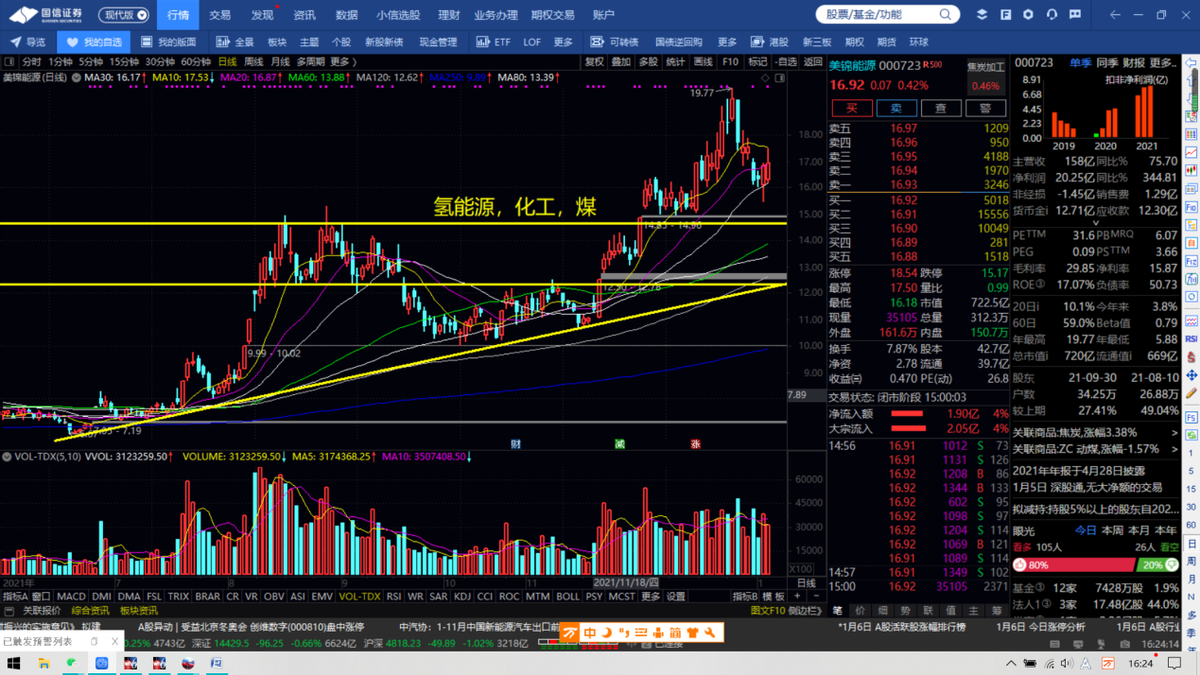Image resolution: width=1200 pixels, height=675 pixels.
Task: Expand 更多 after LOF in toolbar
Action: pyautogui.click(x=563, y=42)
